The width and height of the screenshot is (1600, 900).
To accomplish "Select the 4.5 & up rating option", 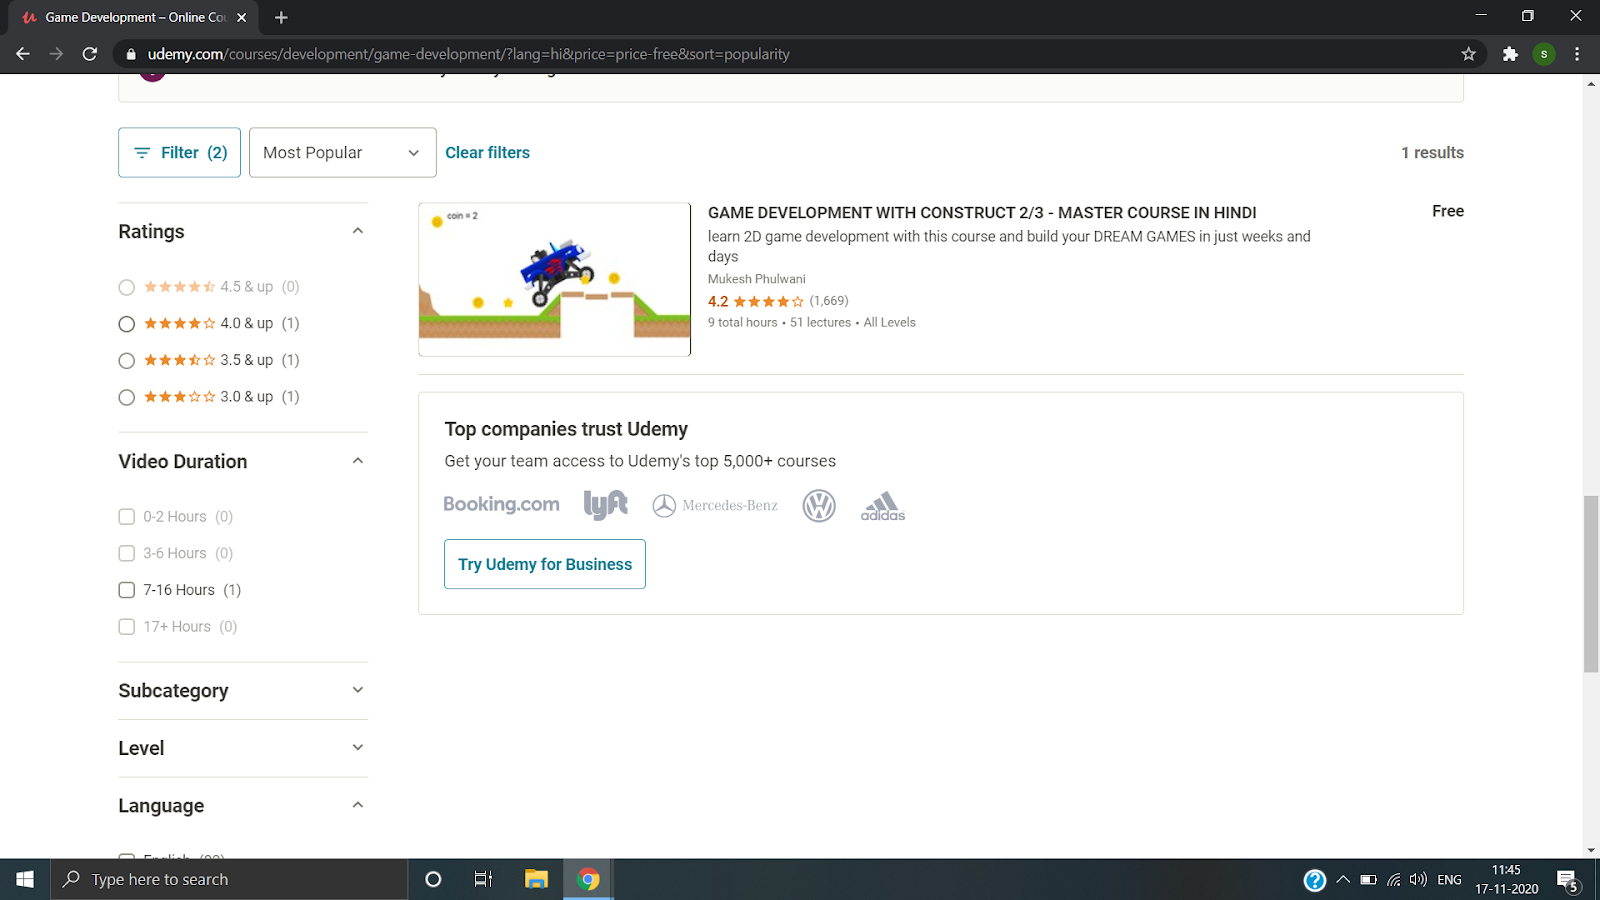I will click(126, 287).
